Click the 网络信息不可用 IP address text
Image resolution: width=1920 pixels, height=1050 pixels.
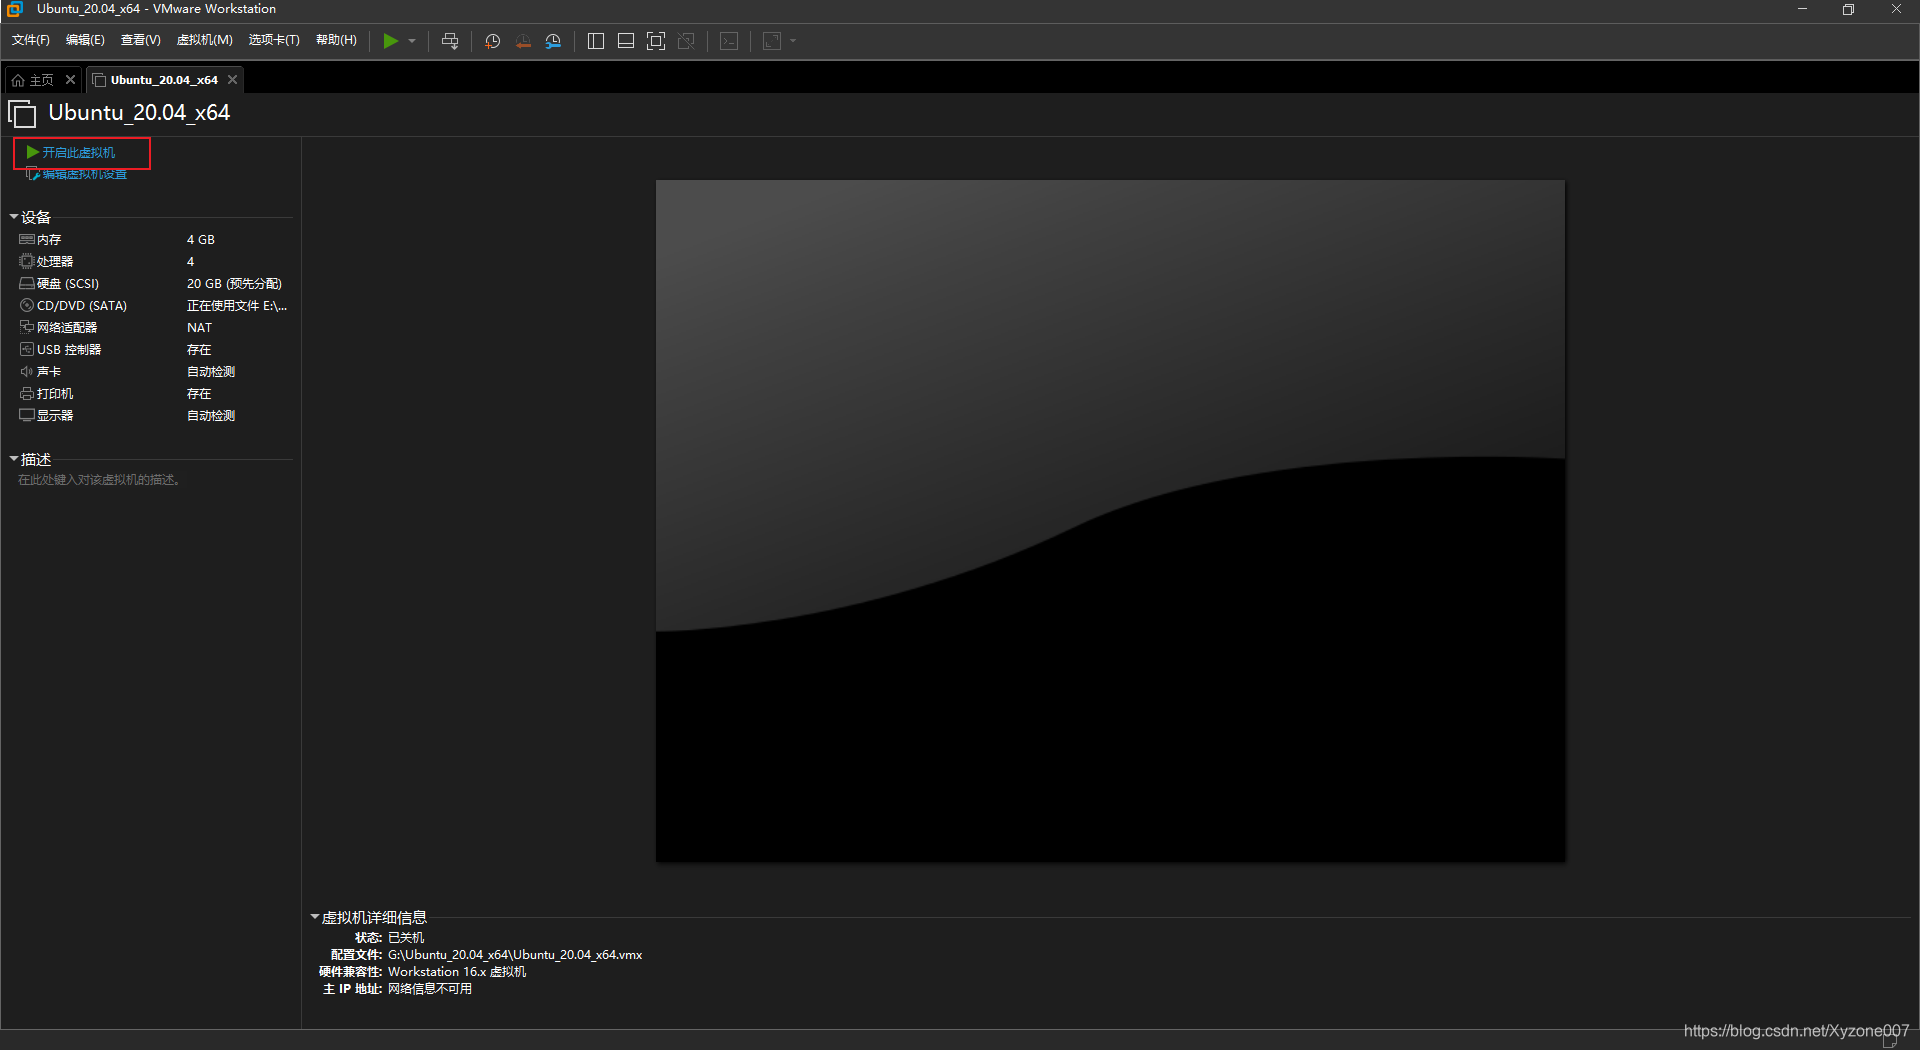430,989
